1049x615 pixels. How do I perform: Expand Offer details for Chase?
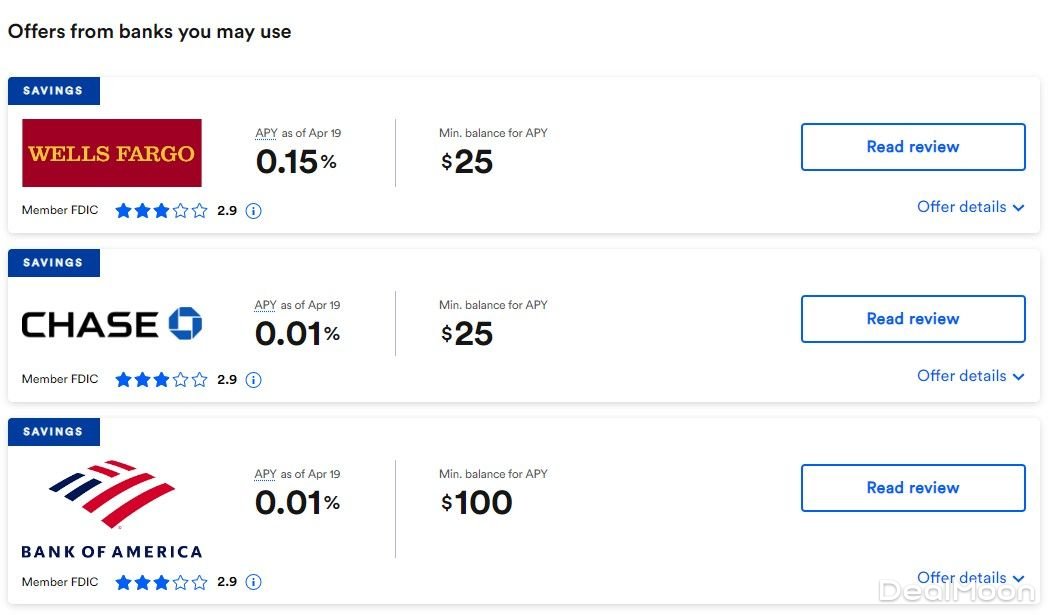coord(970,376)
